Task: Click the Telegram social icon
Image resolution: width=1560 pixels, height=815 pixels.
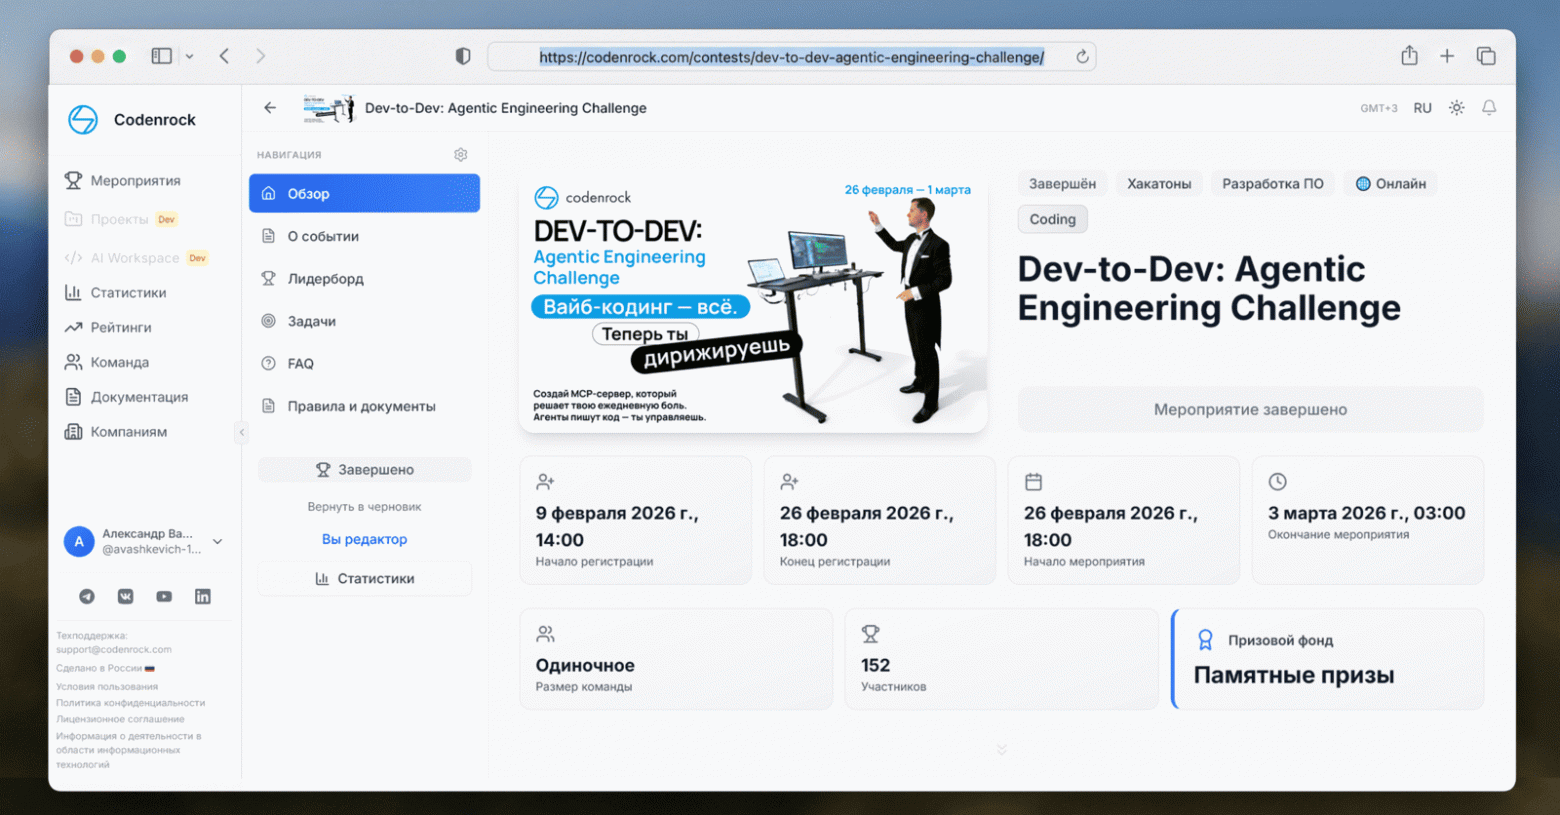Action: [87, 596]
